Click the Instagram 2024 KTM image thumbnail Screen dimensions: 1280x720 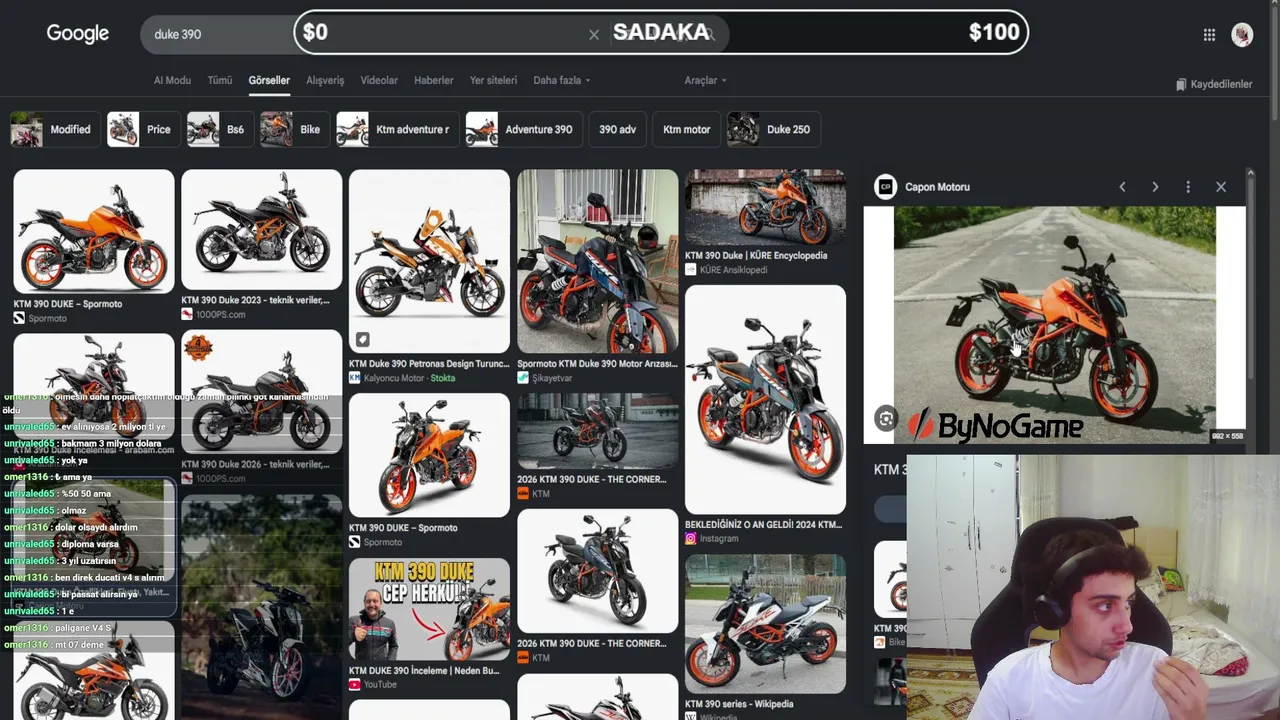pos(765,400)
